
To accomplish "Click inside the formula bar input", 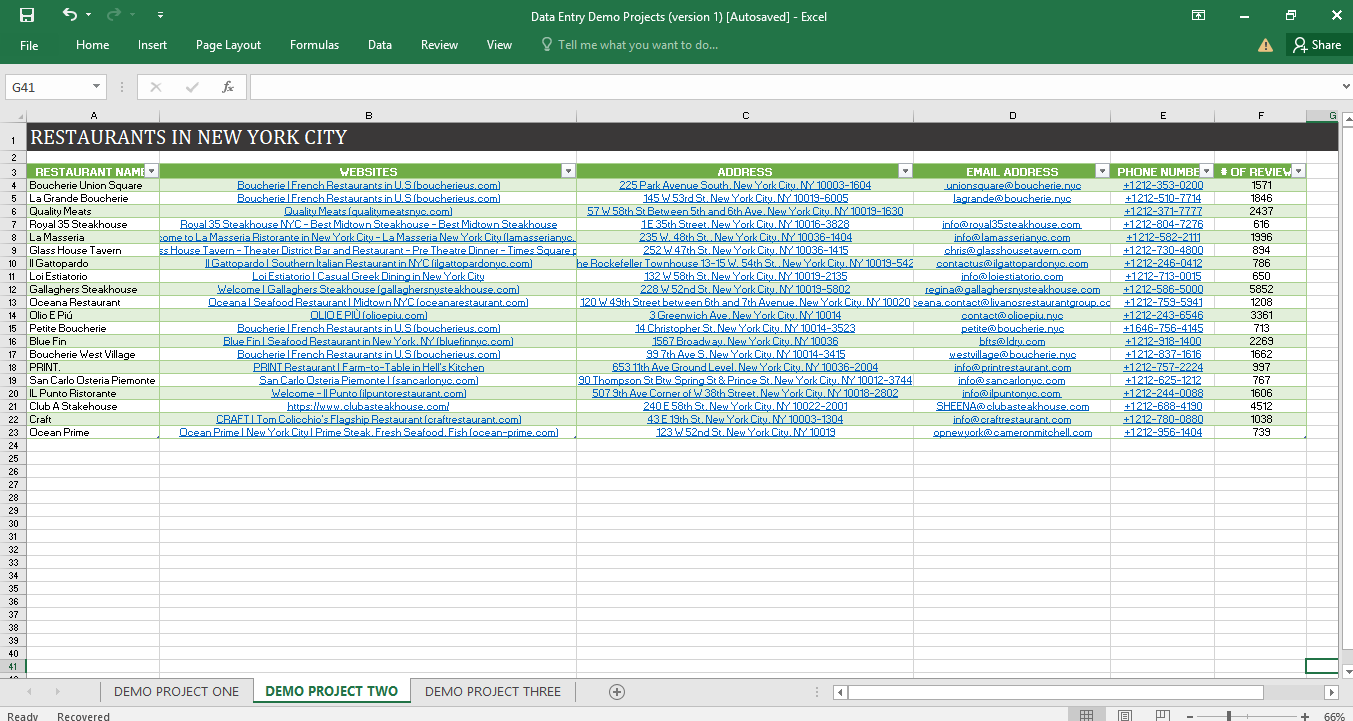I will tap(796, 88).
